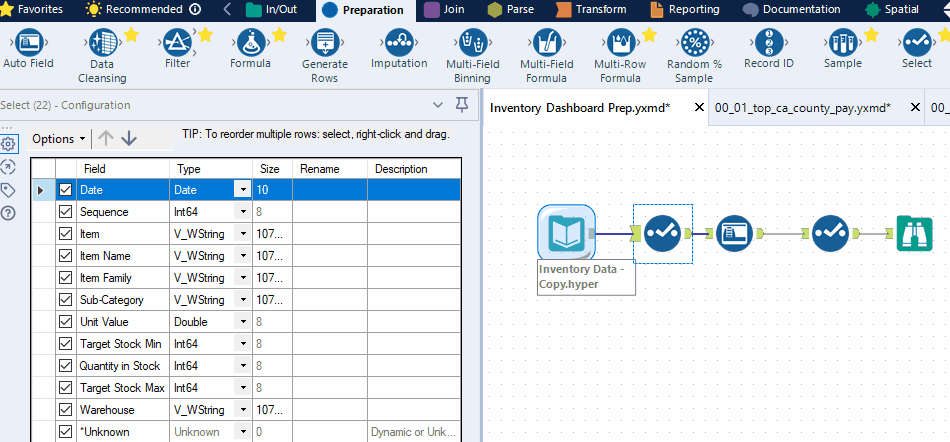Open the Item field type dropdown
950x442 pixels.
pos(243,234)
